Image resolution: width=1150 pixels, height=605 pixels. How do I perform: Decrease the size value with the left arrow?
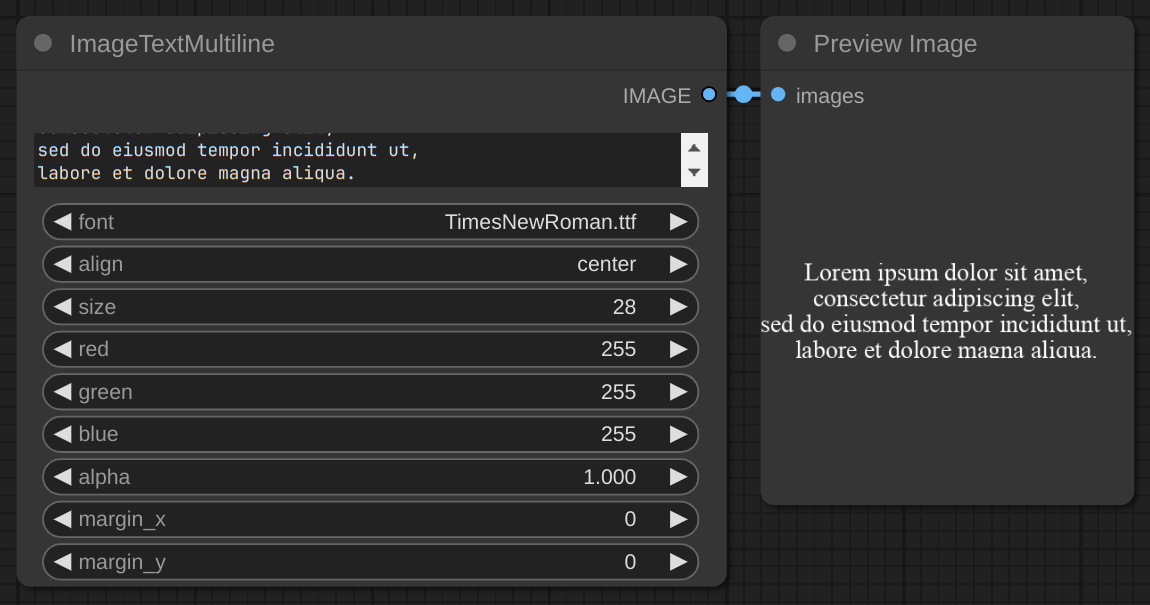tap(62, 307)
